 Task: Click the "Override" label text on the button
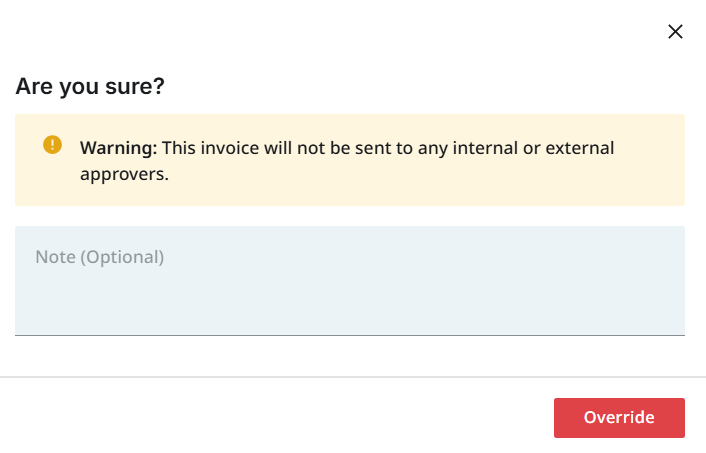619,418
